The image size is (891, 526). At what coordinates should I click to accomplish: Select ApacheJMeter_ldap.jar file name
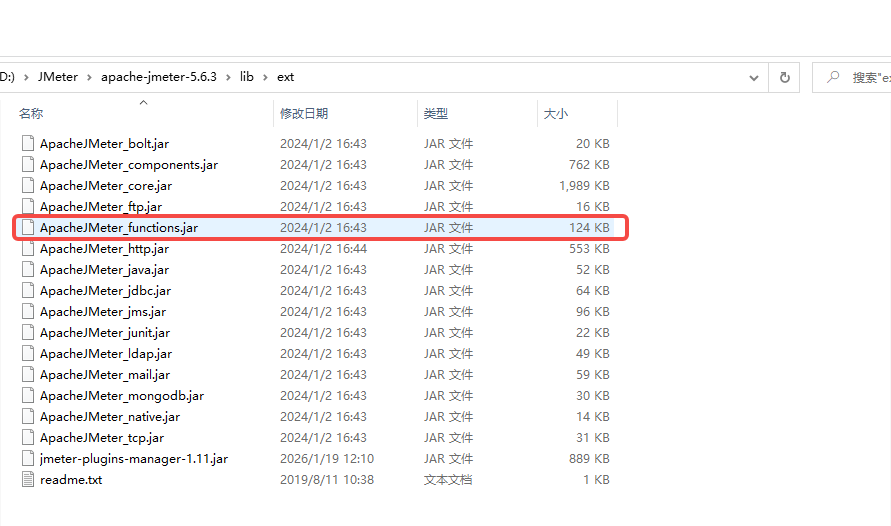tap(106, 354)
